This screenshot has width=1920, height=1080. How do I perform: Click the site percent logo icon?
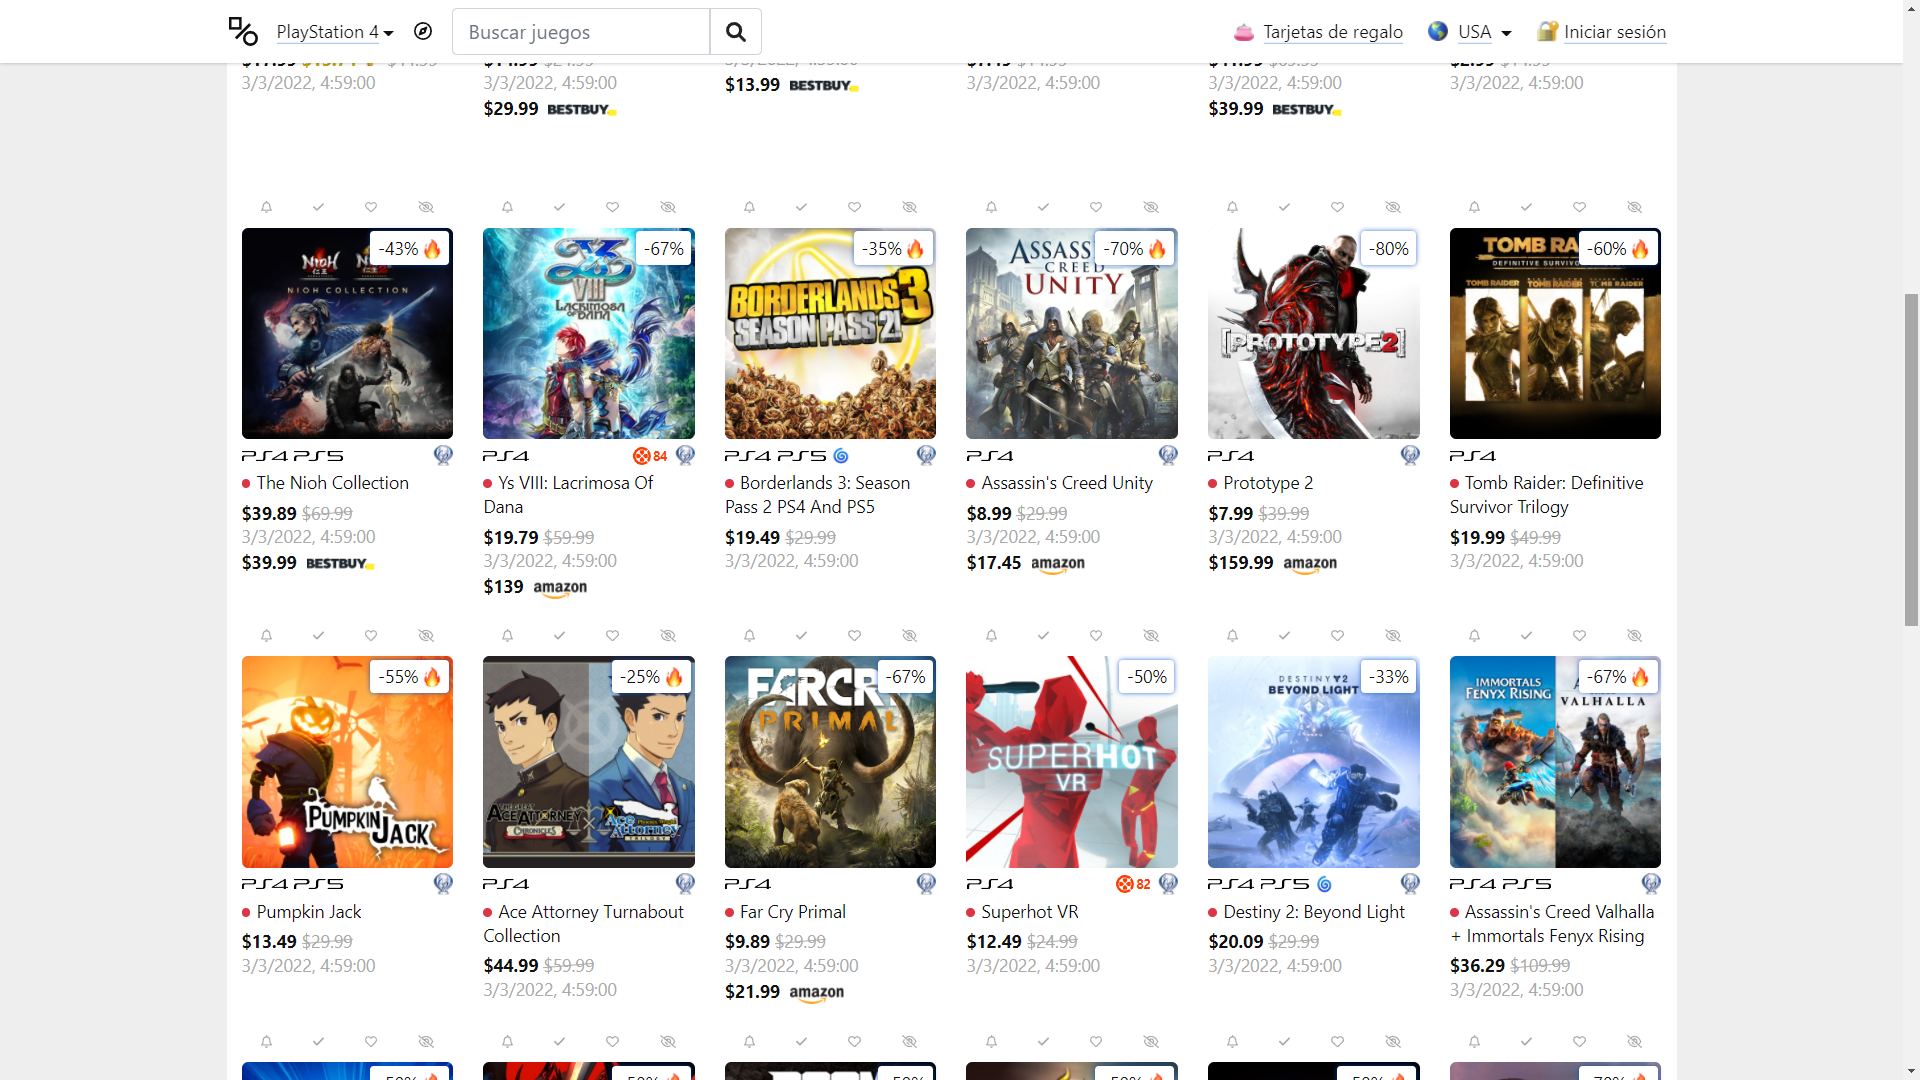tap(243, 32)
